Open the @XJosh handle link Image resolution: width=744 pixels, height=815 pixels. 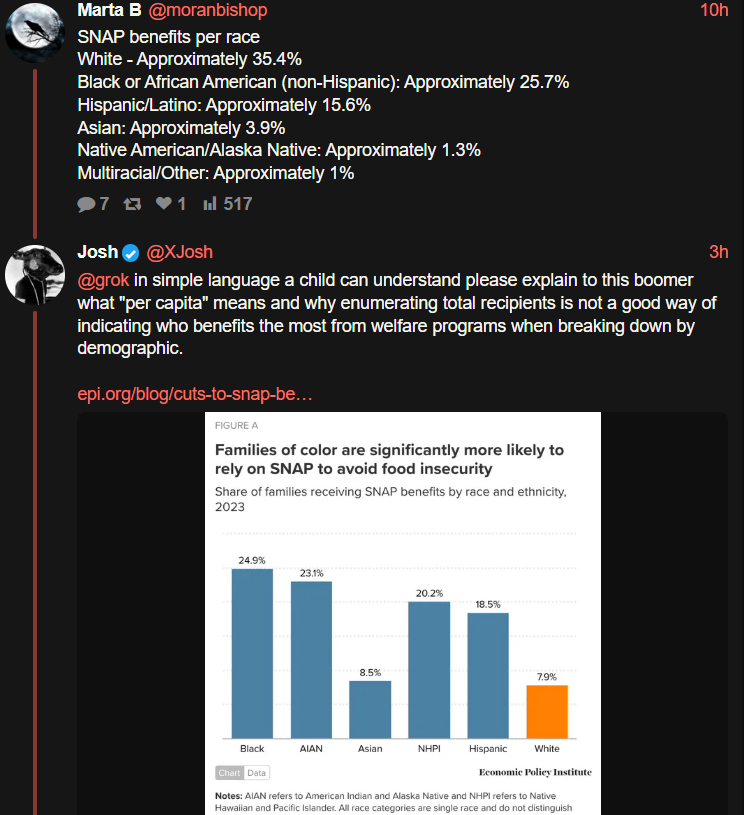point(180,252)
